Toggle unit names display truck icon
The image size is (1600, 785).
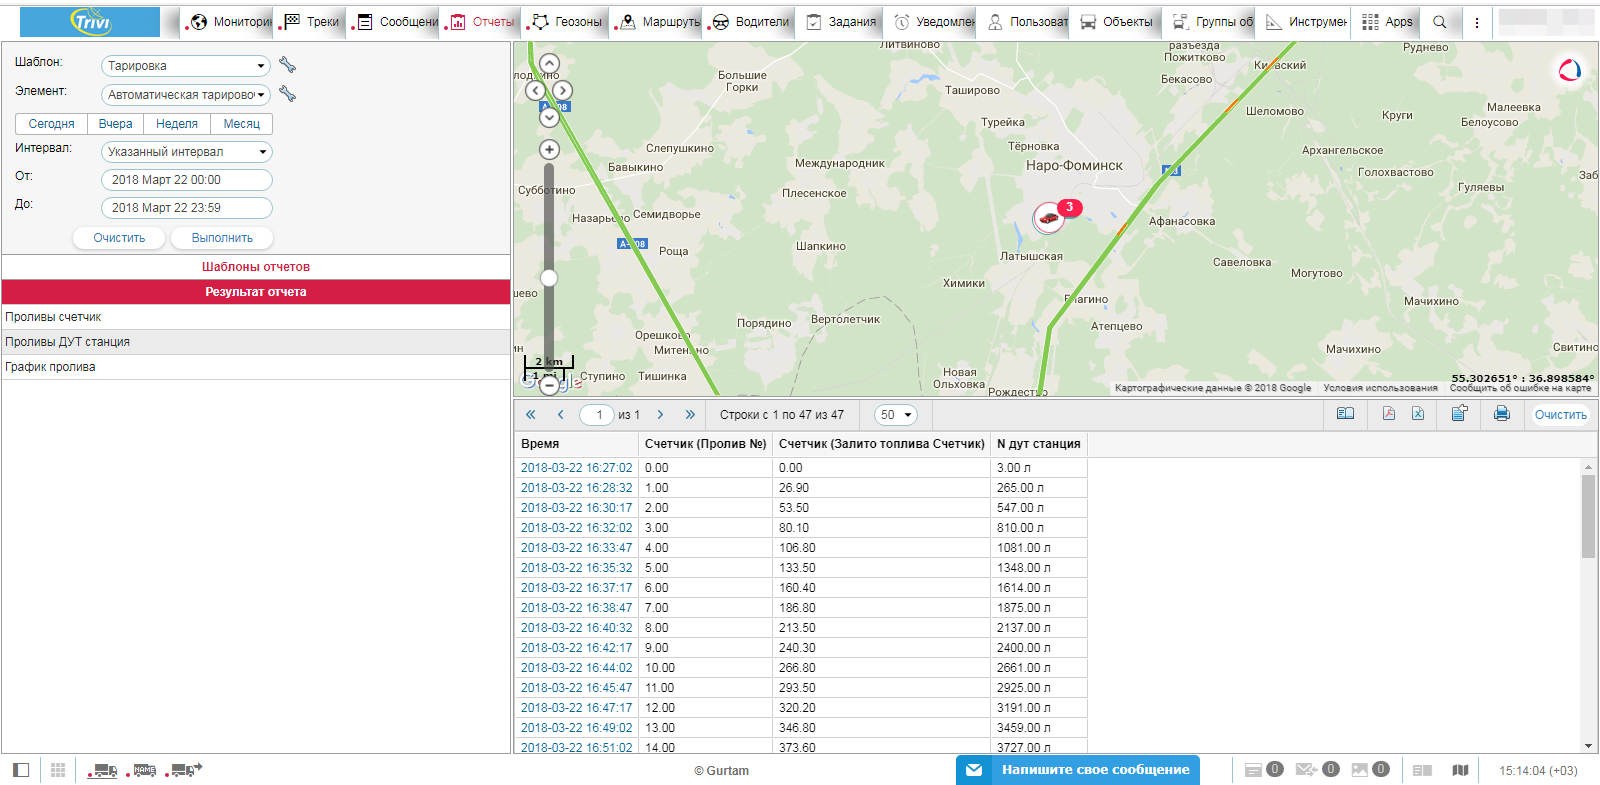coord(145,770)
